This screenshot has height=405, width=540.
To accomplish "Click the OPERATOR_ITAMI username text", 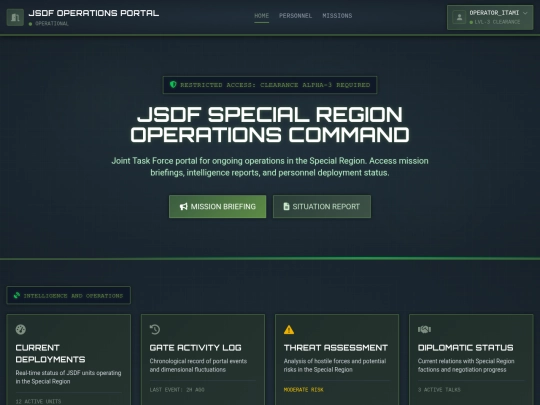I will (494, 13).
